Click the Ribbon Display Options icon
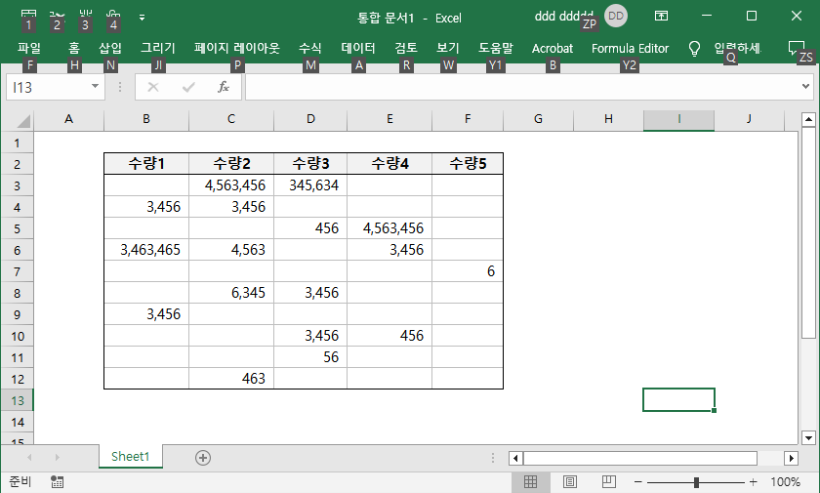The image size is (820, 493). (661, 16)
